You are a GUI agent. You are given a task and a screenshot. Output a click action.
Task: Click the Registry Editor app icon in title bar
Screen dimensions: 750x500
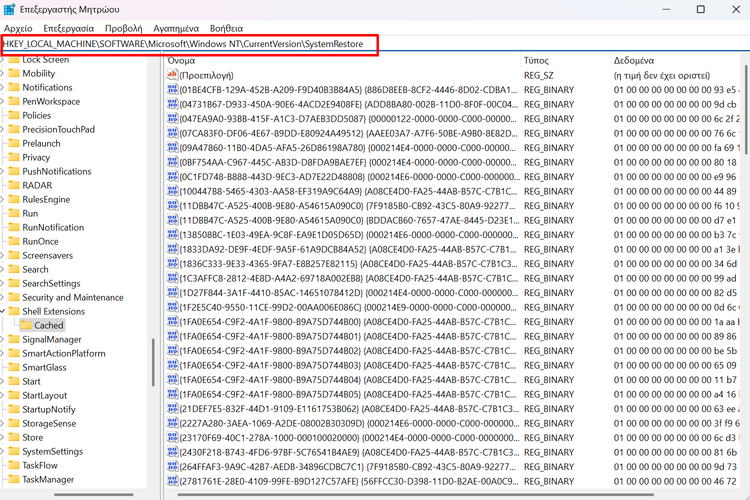(x=10, y=9)
